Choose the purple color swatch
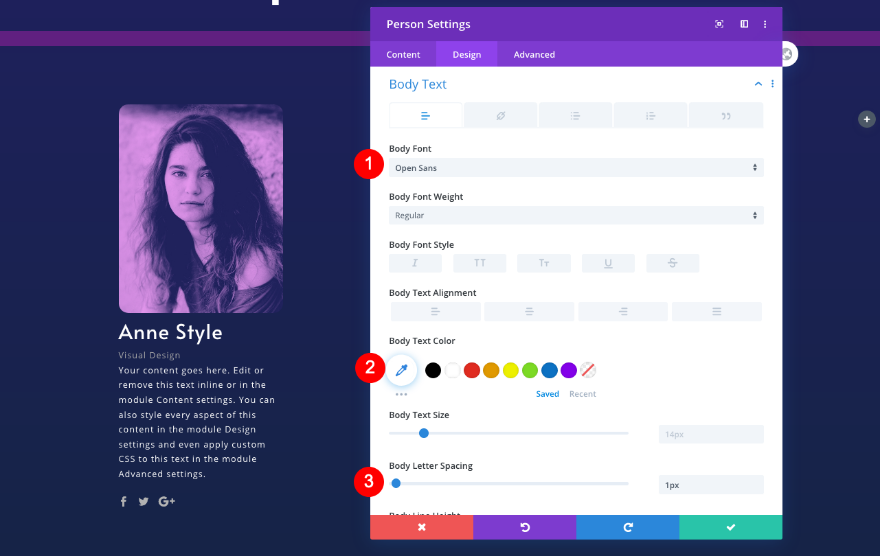The height and width of the screenshot is (556, 880). tap(569, 370)
